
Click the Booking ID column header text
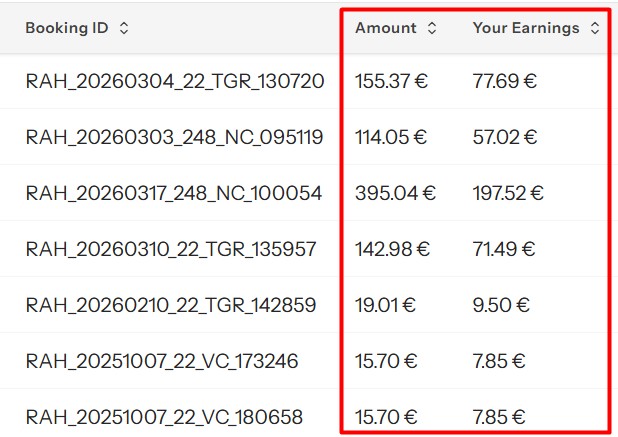[x=67, y=29]
